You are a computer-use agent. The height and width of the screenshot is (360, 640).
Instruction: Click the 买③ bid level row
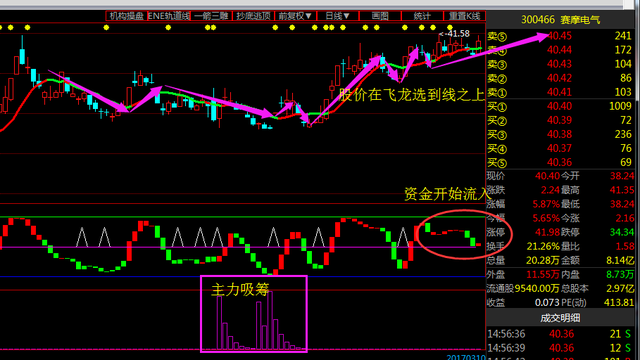[560, 135]
